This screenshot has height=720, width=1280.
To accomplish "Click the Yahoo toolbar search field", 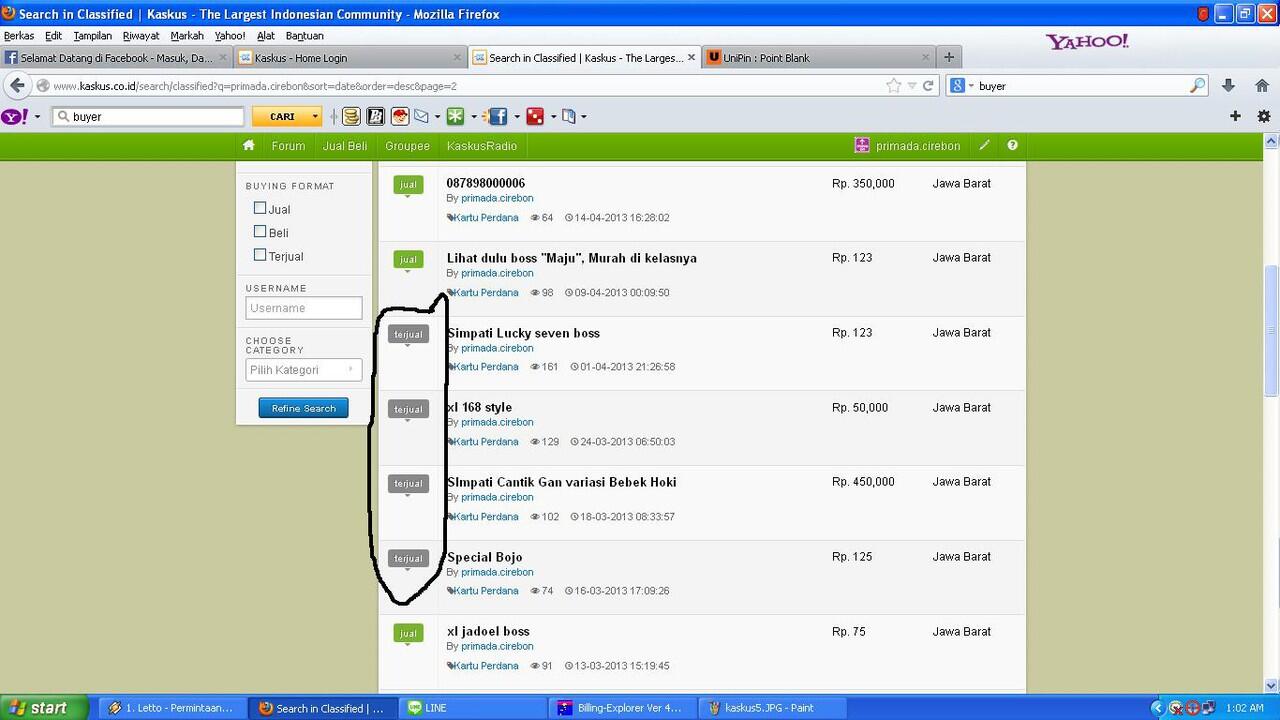I will point(148,117).
